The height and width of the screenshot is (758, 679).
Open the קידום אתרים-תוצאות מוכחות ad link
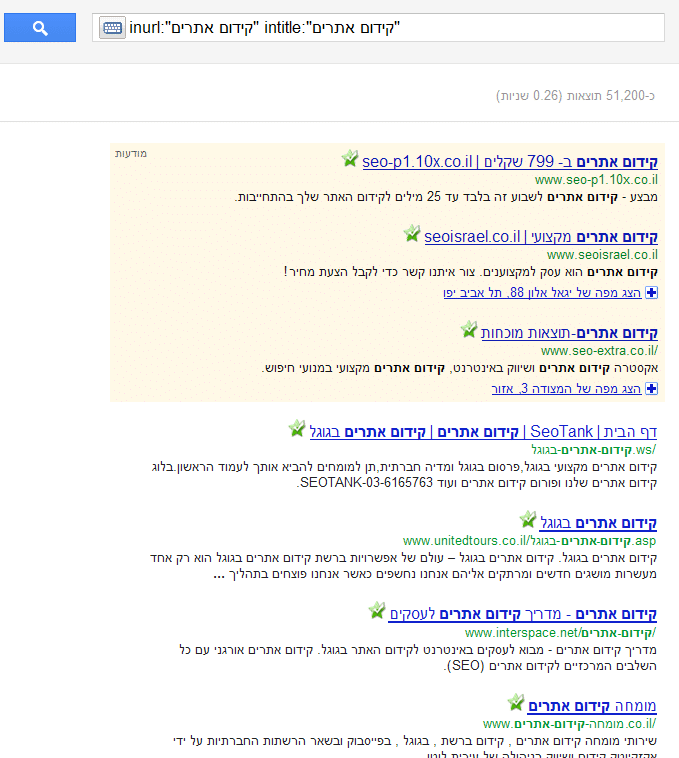[569, 333]
